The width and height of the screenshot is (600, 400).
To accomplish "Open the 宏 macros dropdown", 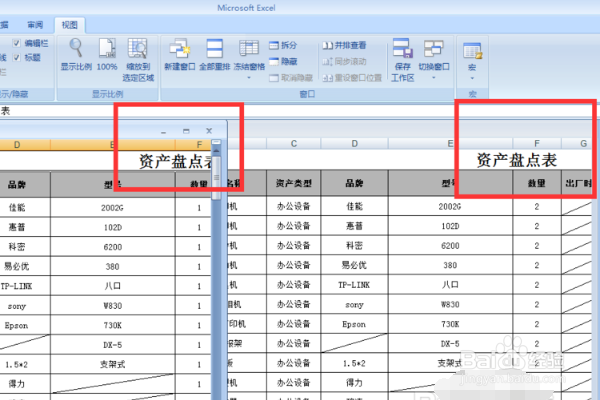I will pos(472,60).
